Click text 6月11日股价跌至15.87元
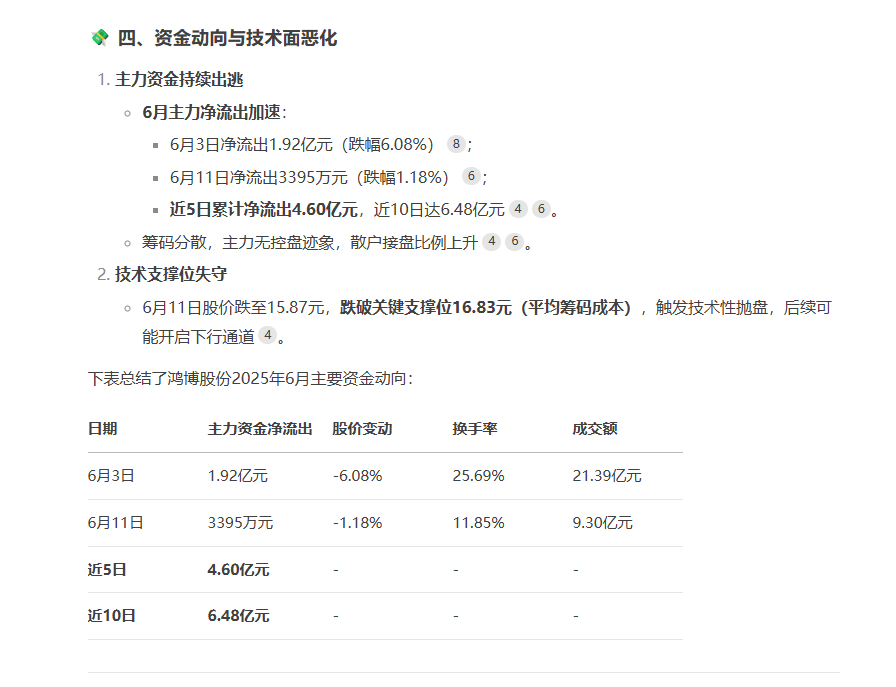Viewport: 896px width, 687px height. click(x=233, y=307)
